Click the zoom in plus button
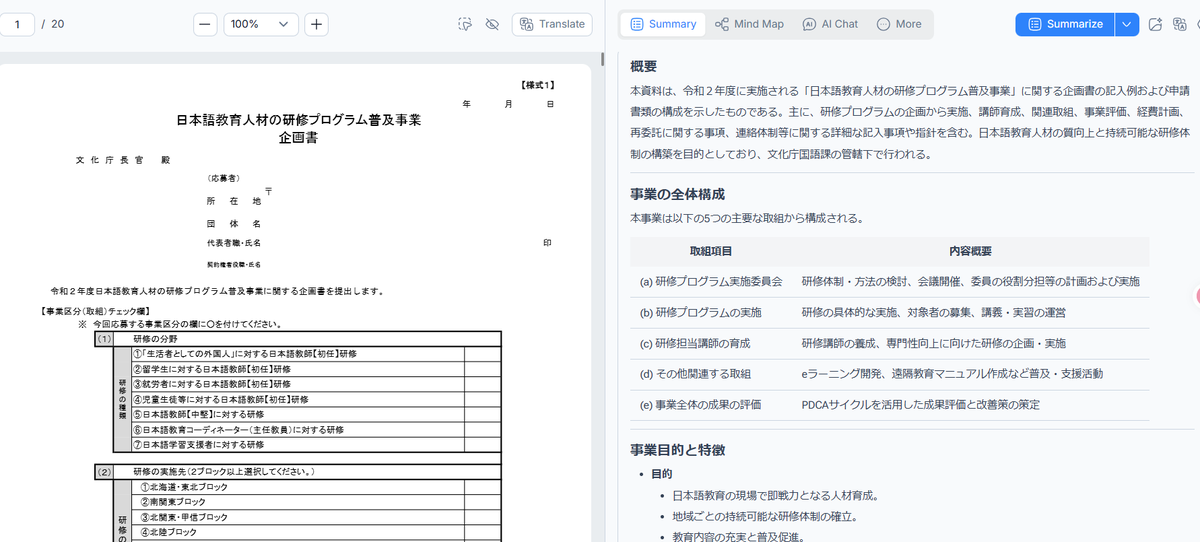The image size is (1200, 542). point(316,24)
